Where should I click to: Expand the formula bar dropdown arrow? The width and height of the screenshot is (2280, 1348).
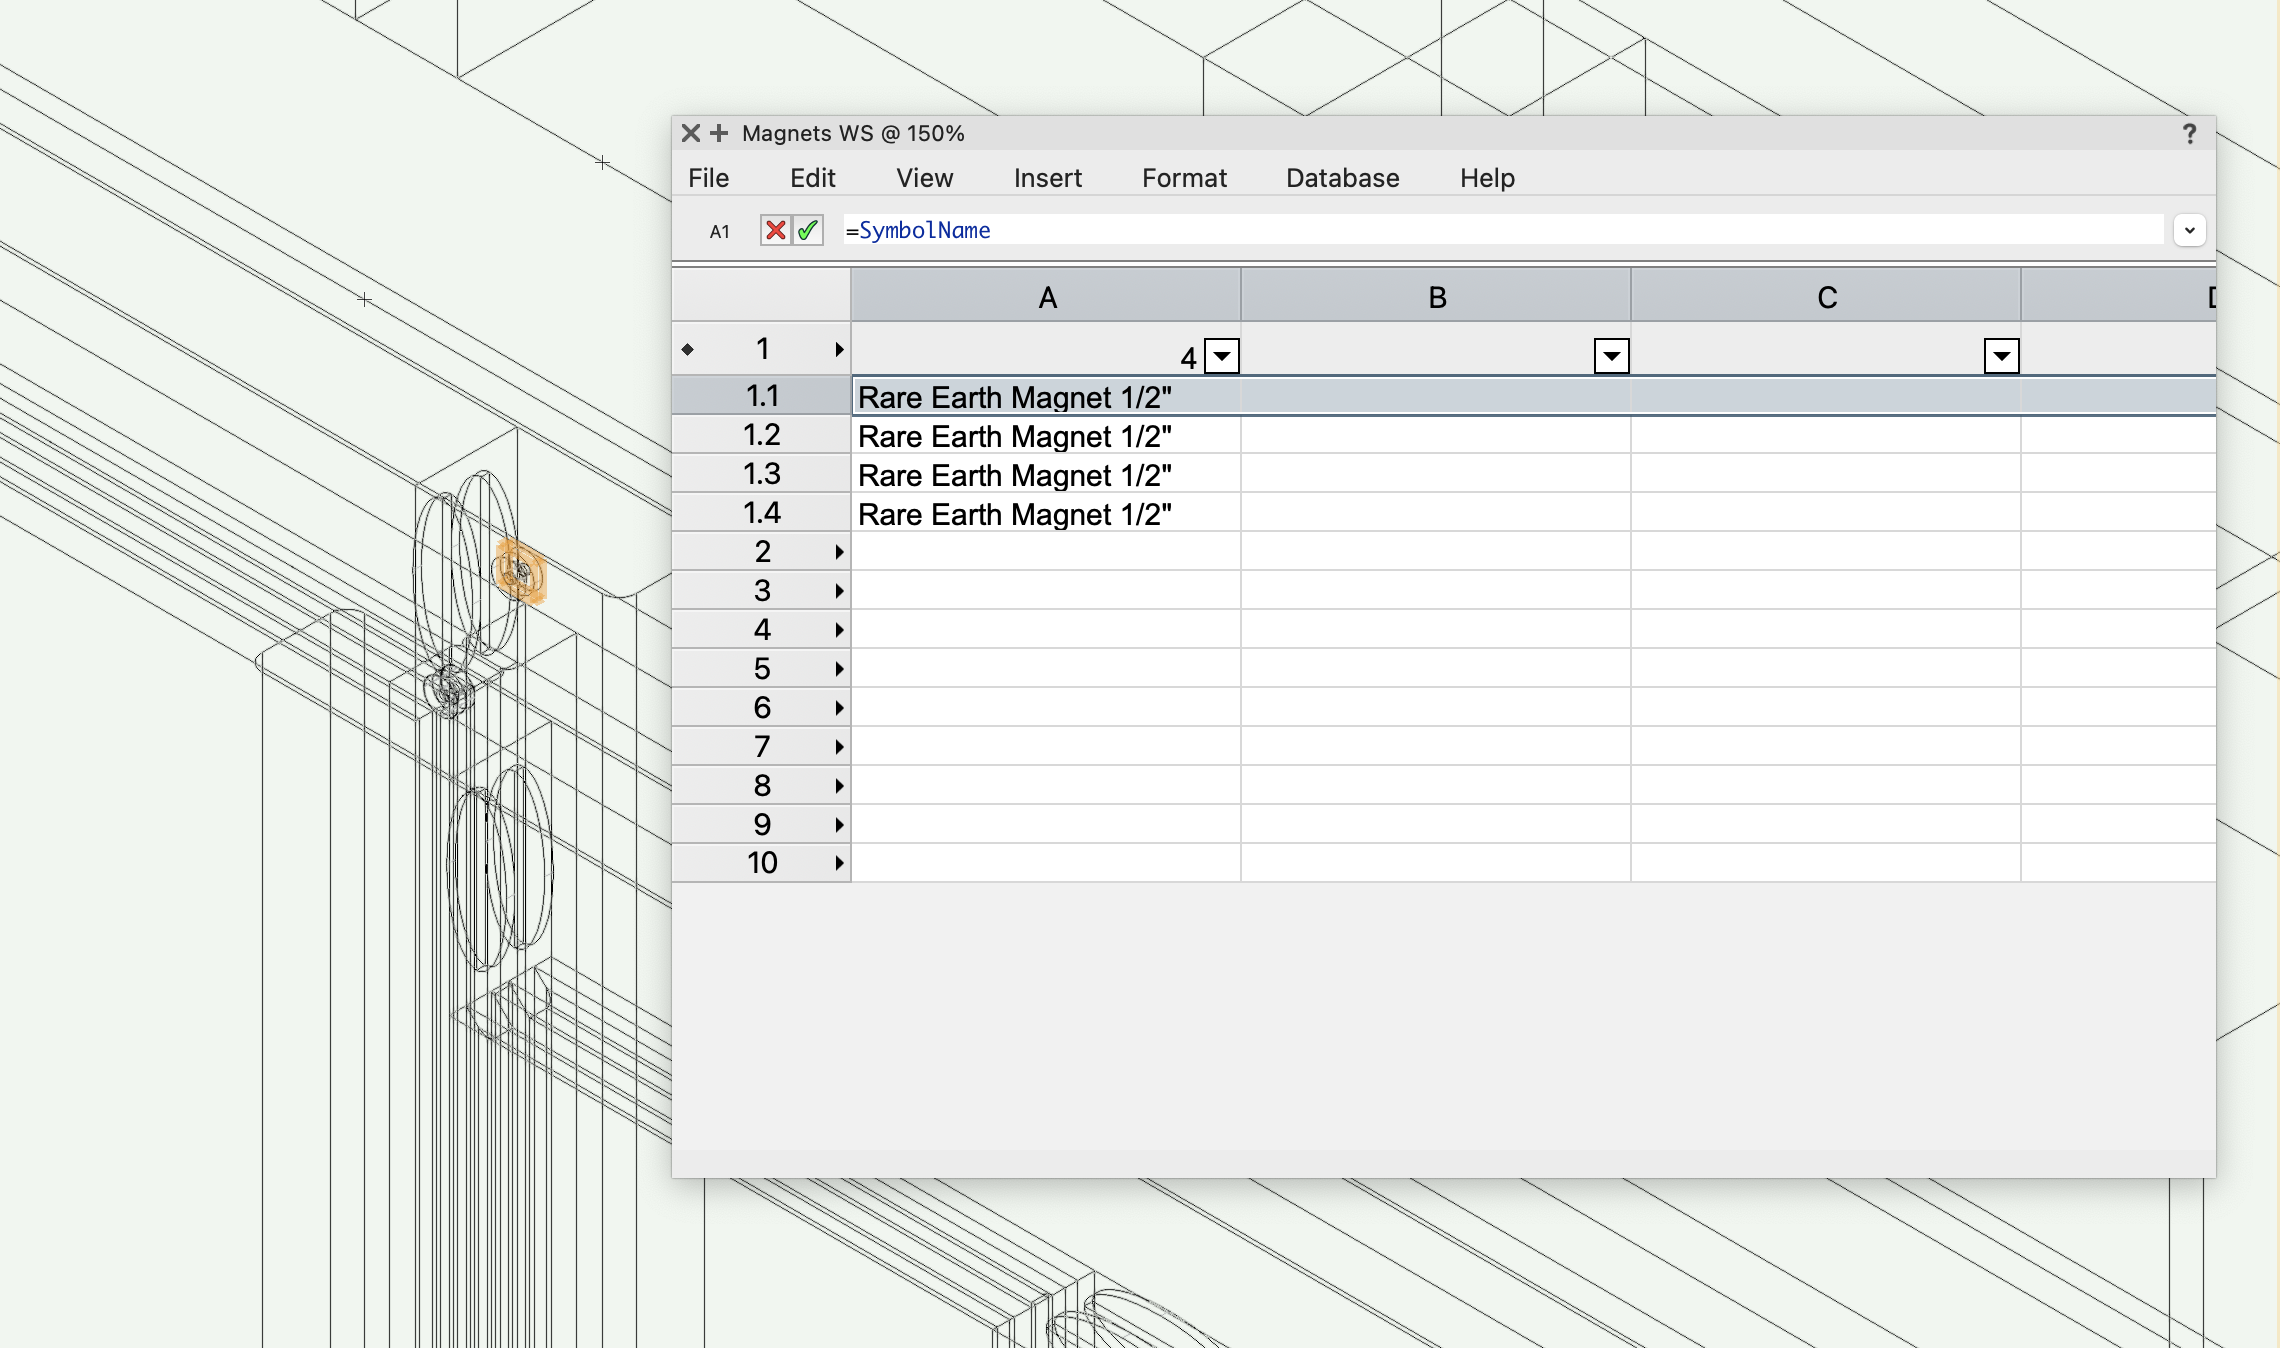tap(2189, 230)
